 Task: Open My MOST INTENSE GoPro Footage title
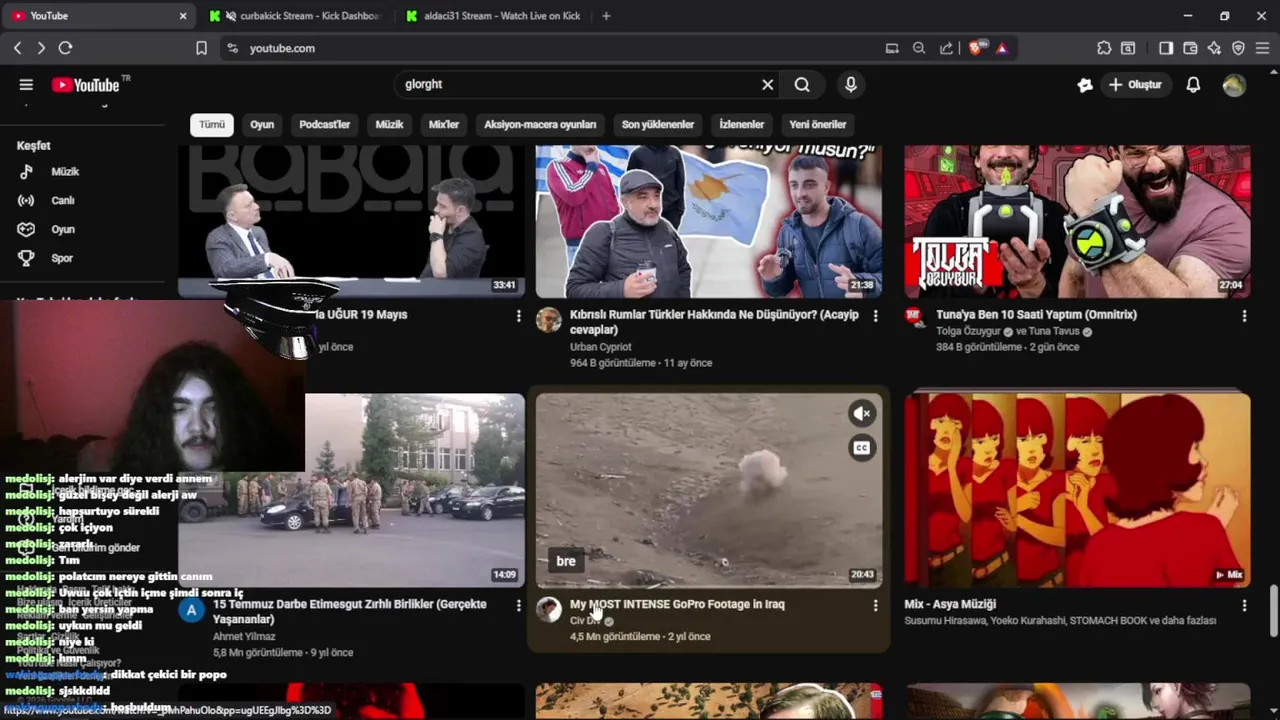click(677, 604)
